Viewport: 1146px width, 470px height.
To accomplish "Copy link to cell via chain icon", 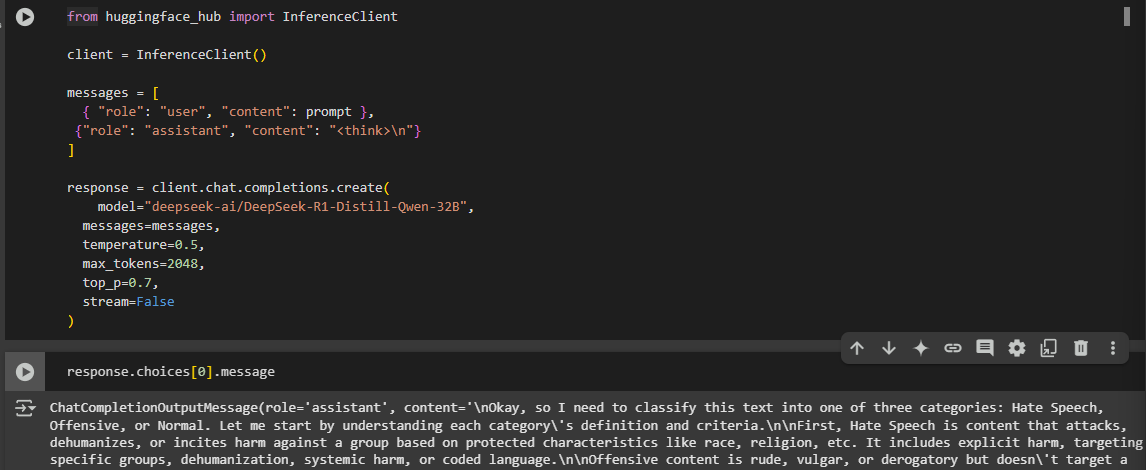I will point(953,348).
